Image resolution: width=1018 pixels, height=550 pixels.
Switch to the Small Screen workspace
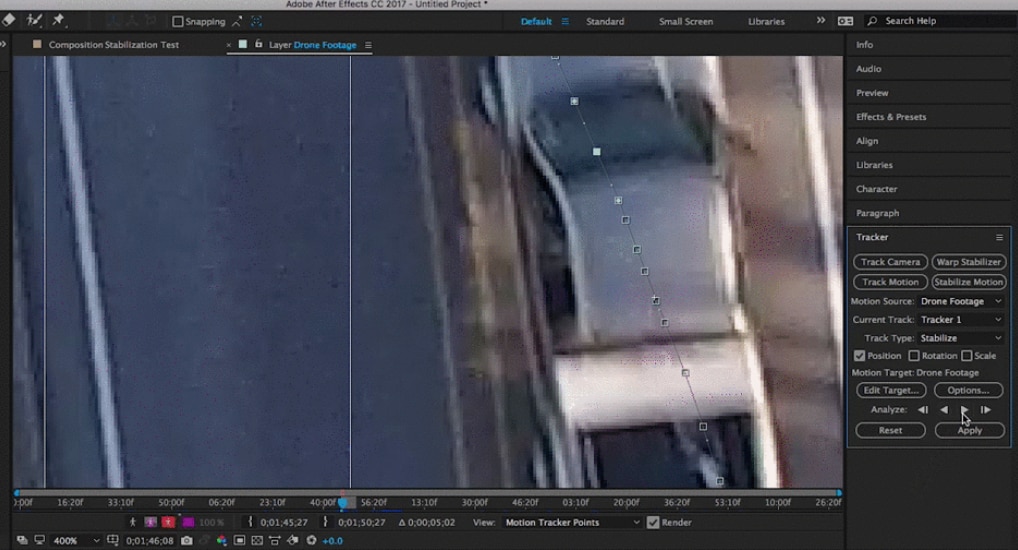pos(686,21)
